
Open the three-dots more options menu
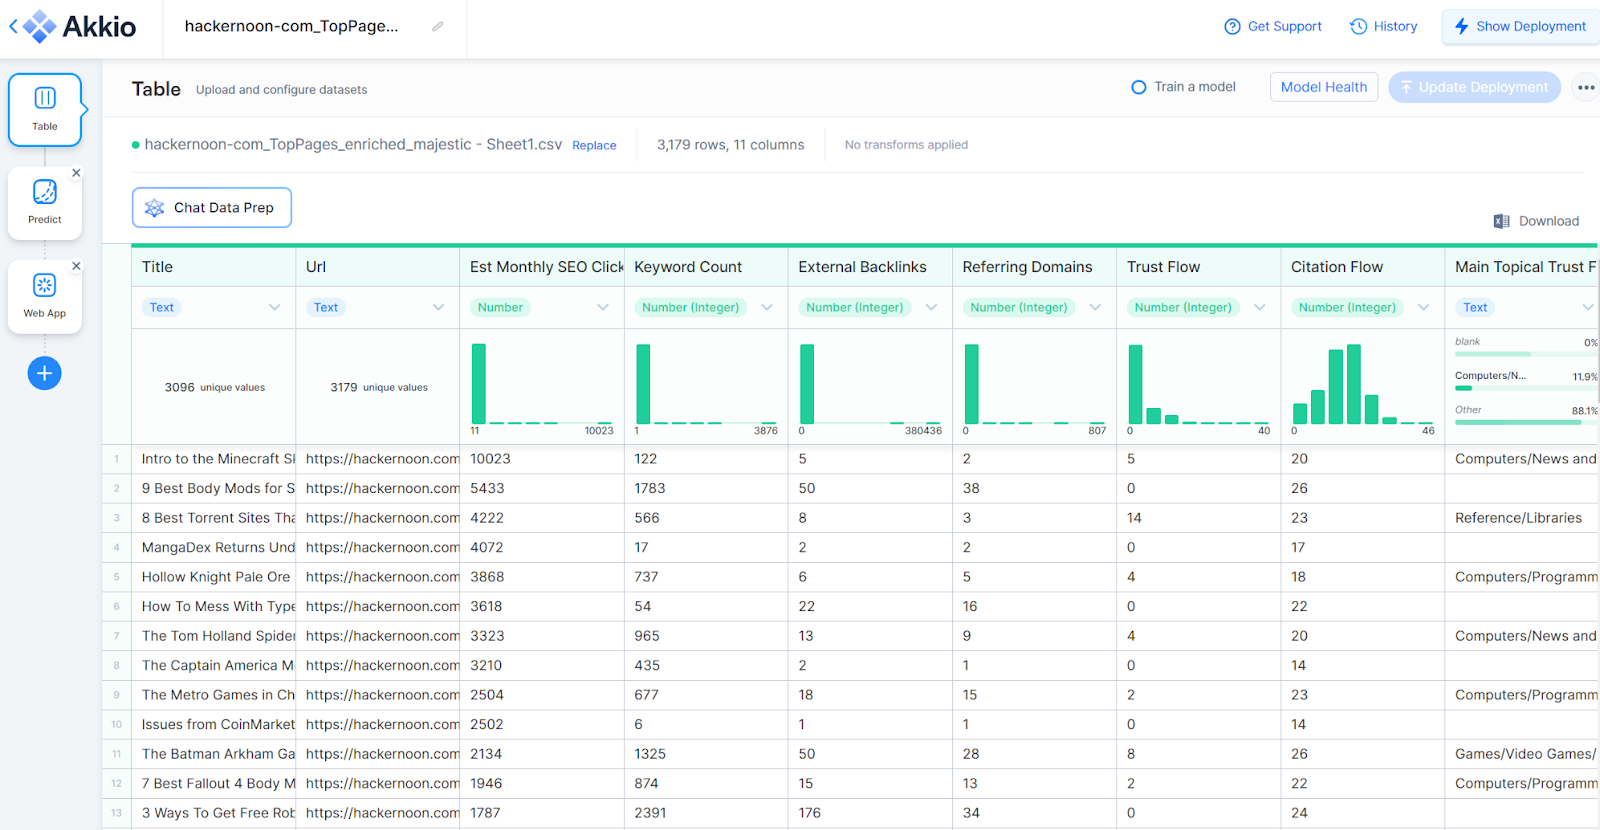(x=1585, y=88)
